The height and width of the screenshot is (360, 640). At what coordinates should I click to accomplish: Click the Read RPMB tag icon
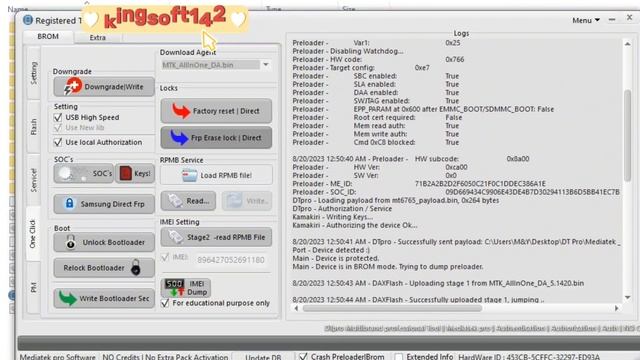pyautogui.click(x=175, y=200)
